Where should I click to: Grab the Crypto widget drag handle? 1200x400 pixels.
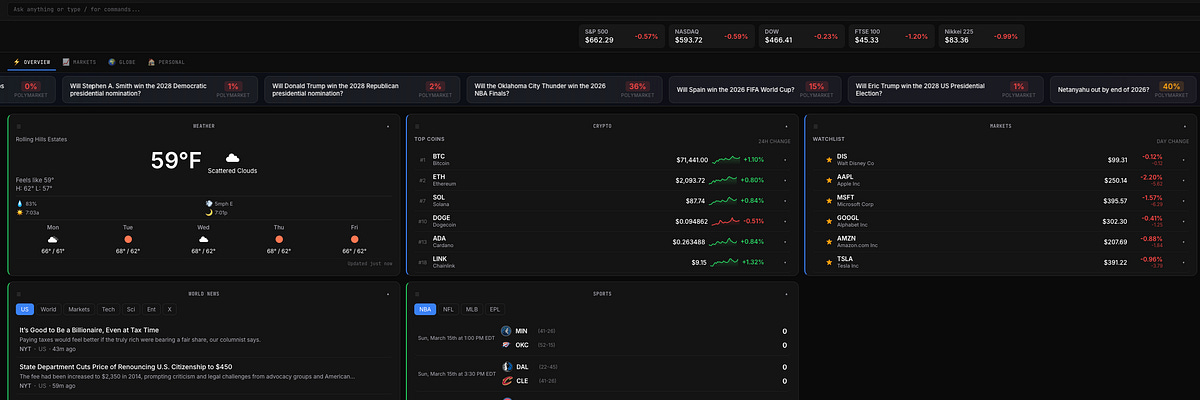(416, 126)
